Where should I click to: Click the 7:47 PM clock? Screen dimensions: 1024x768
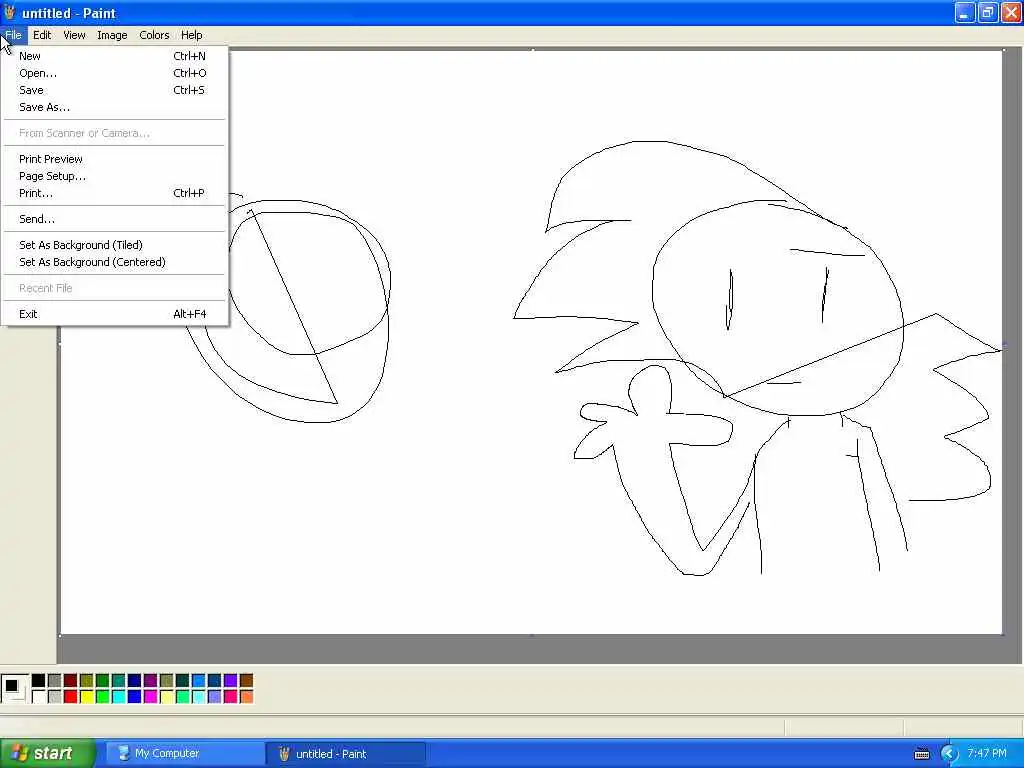coord(987,753)
